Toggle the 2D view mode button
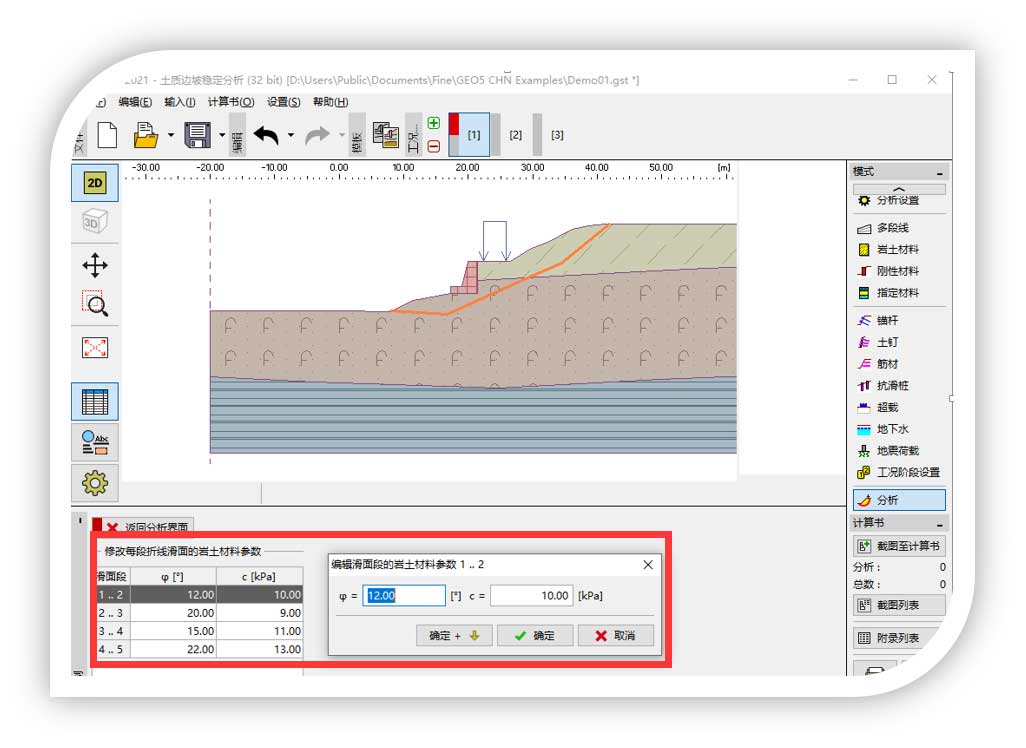The height and width of the screenshot is (748, 1026). point(95,183)
